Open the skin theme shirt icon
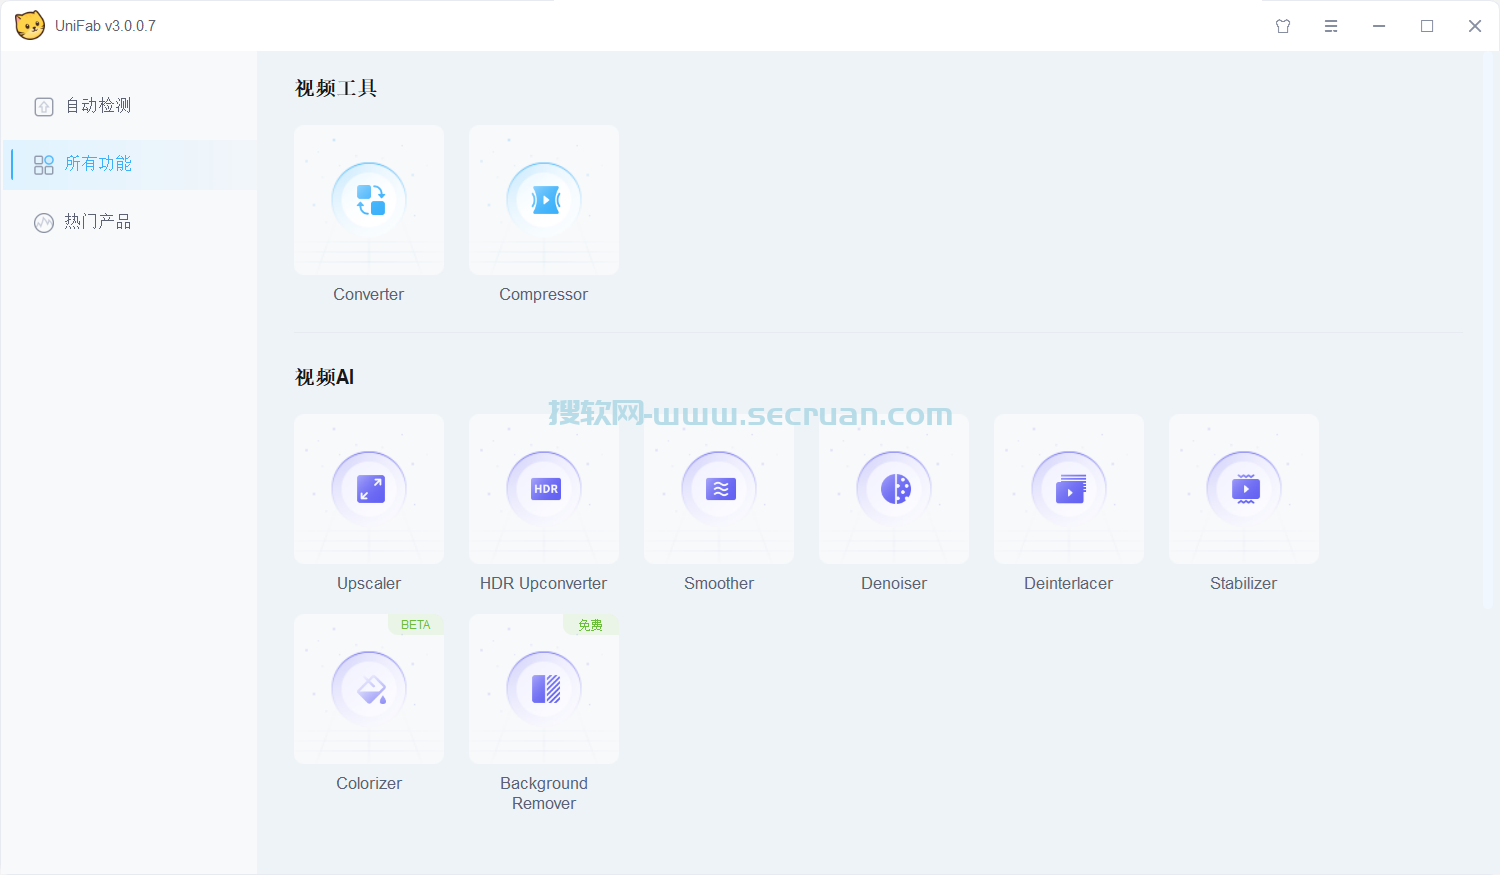Image resolution: width=1500 pixels, height=875 pixels. (1283, 26)
